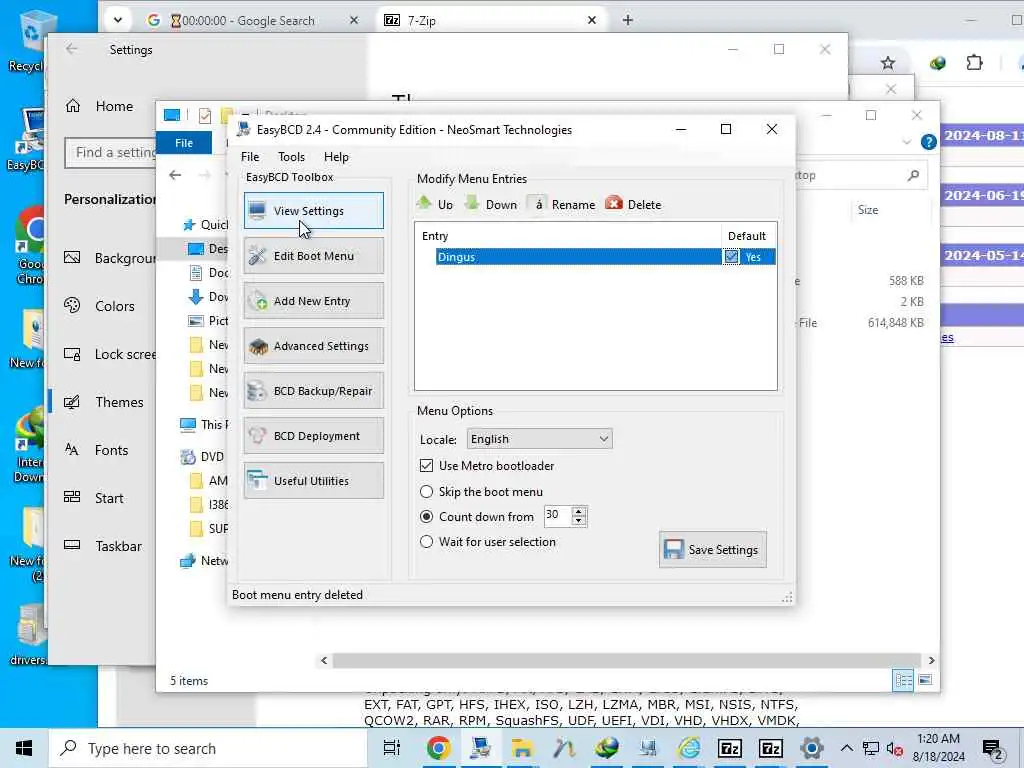
Task: Open browser extensions puzzle icon
Action: [x=974, y=63]
